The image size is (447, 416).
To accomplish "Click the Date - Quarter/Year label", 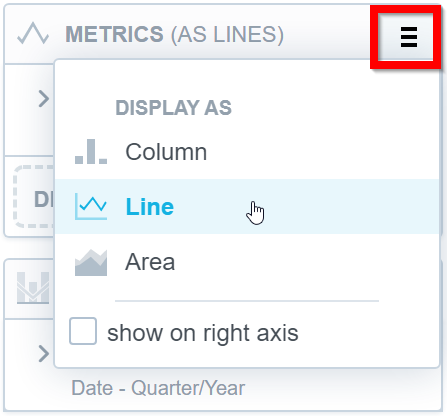I will pos(158,388).
